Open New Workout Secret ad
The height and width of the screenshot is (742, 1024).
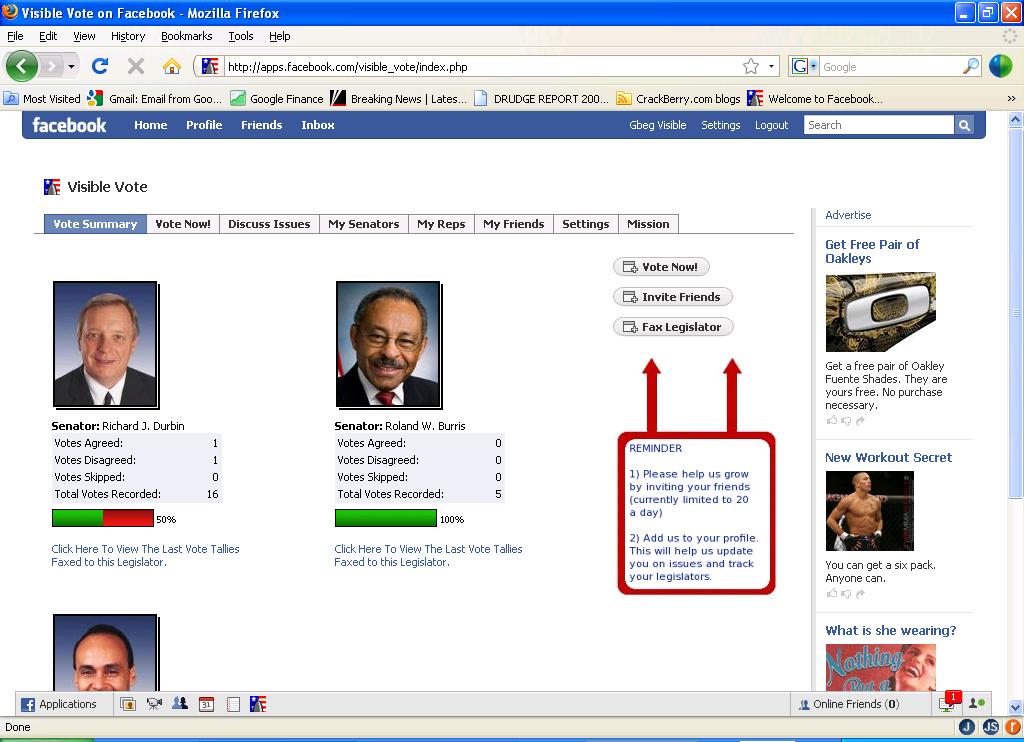[888, 457]
